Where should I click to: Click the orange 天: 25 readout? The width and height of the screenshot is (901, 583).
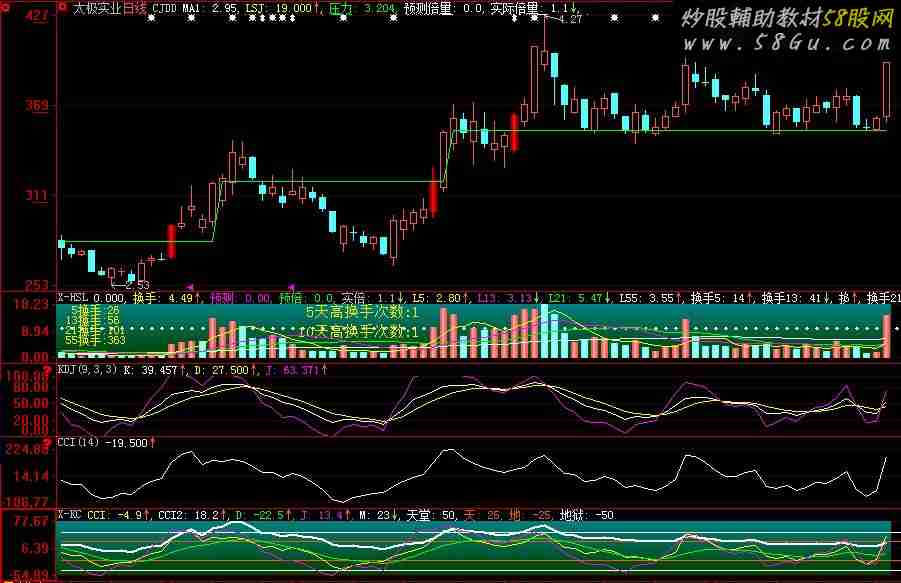tap(482, 515)
